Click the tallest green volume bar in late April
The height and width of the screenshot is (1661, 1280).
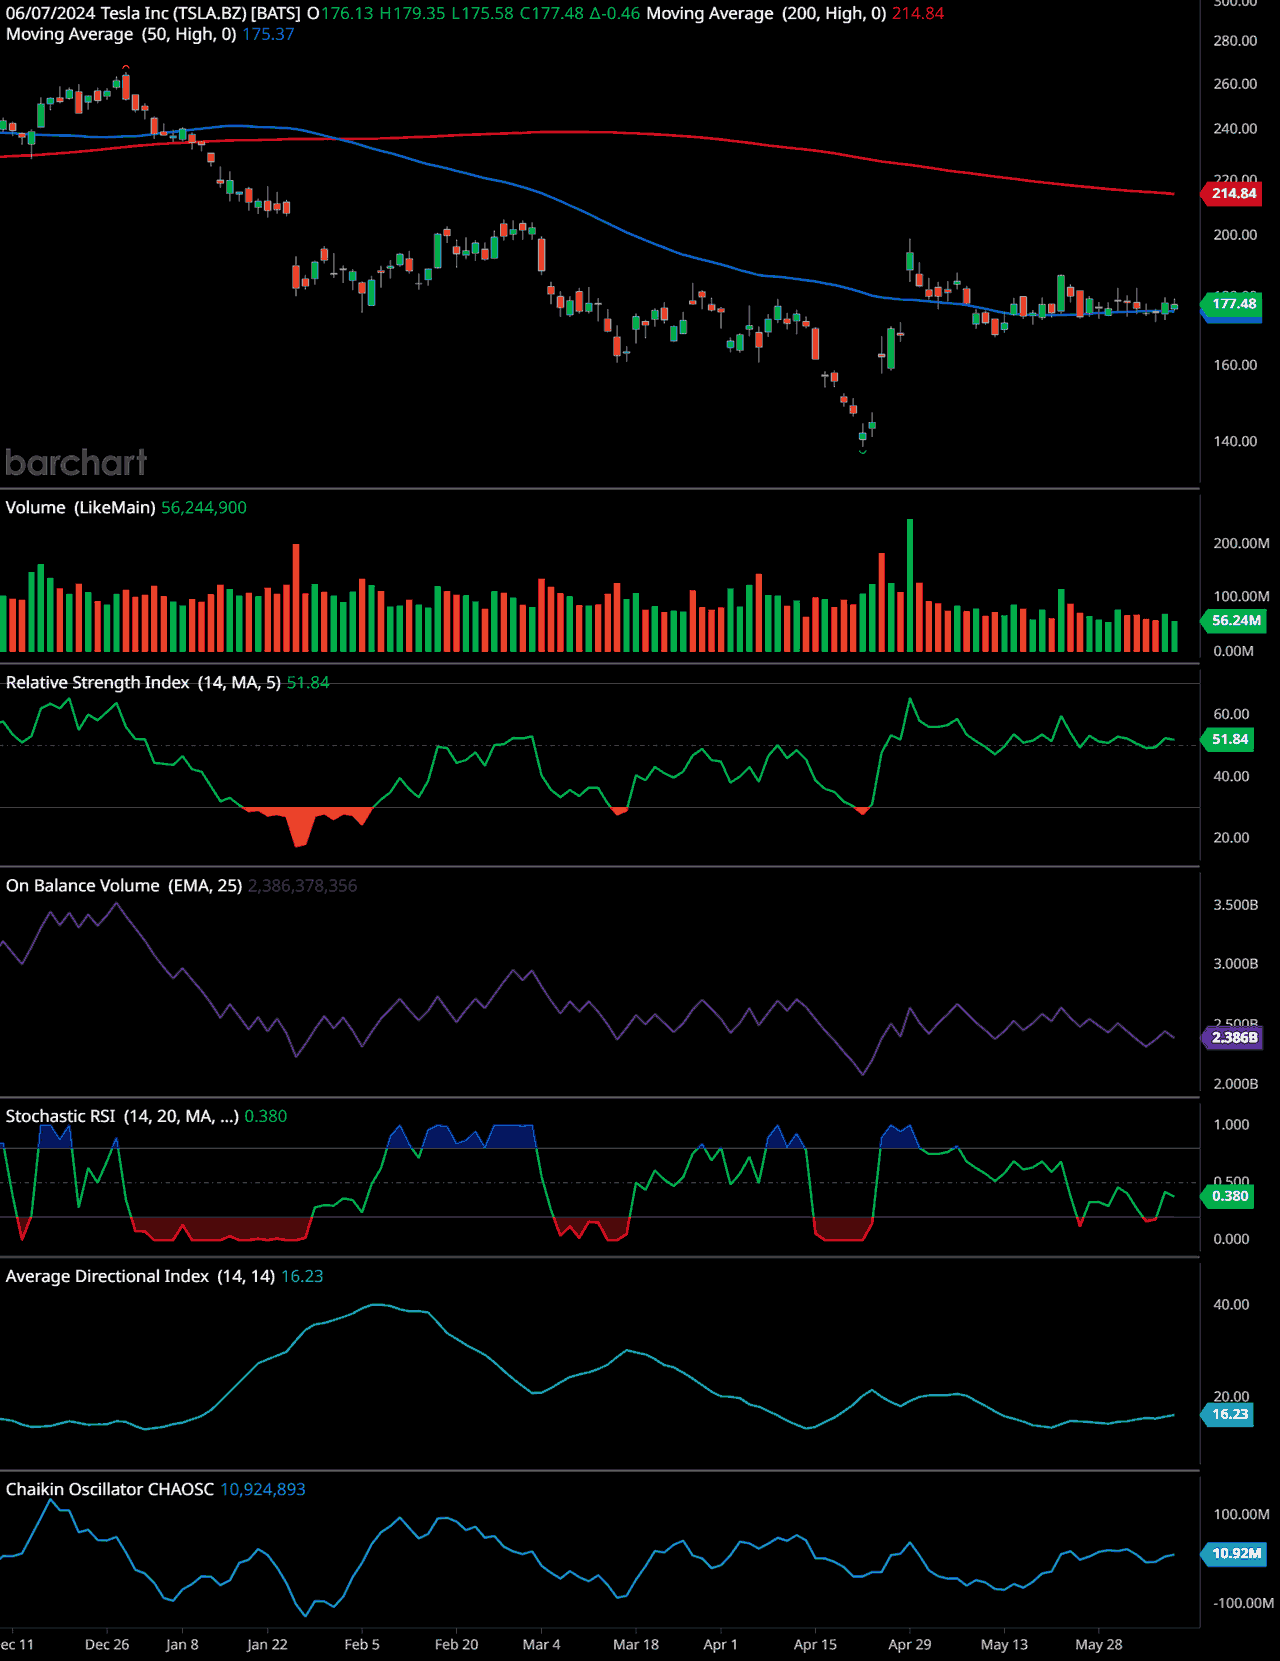(910, 585)
